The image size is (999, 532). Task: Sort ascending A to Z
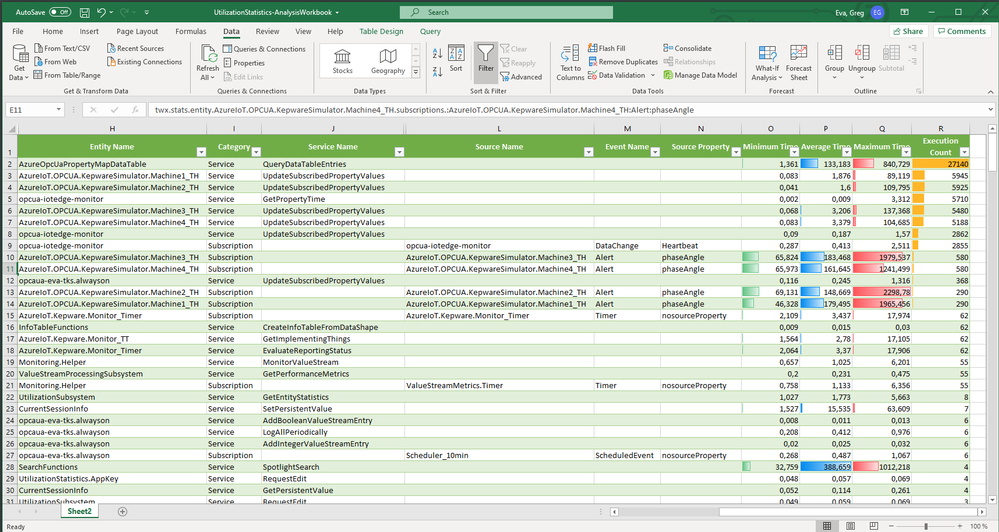(x=437, y=54)
